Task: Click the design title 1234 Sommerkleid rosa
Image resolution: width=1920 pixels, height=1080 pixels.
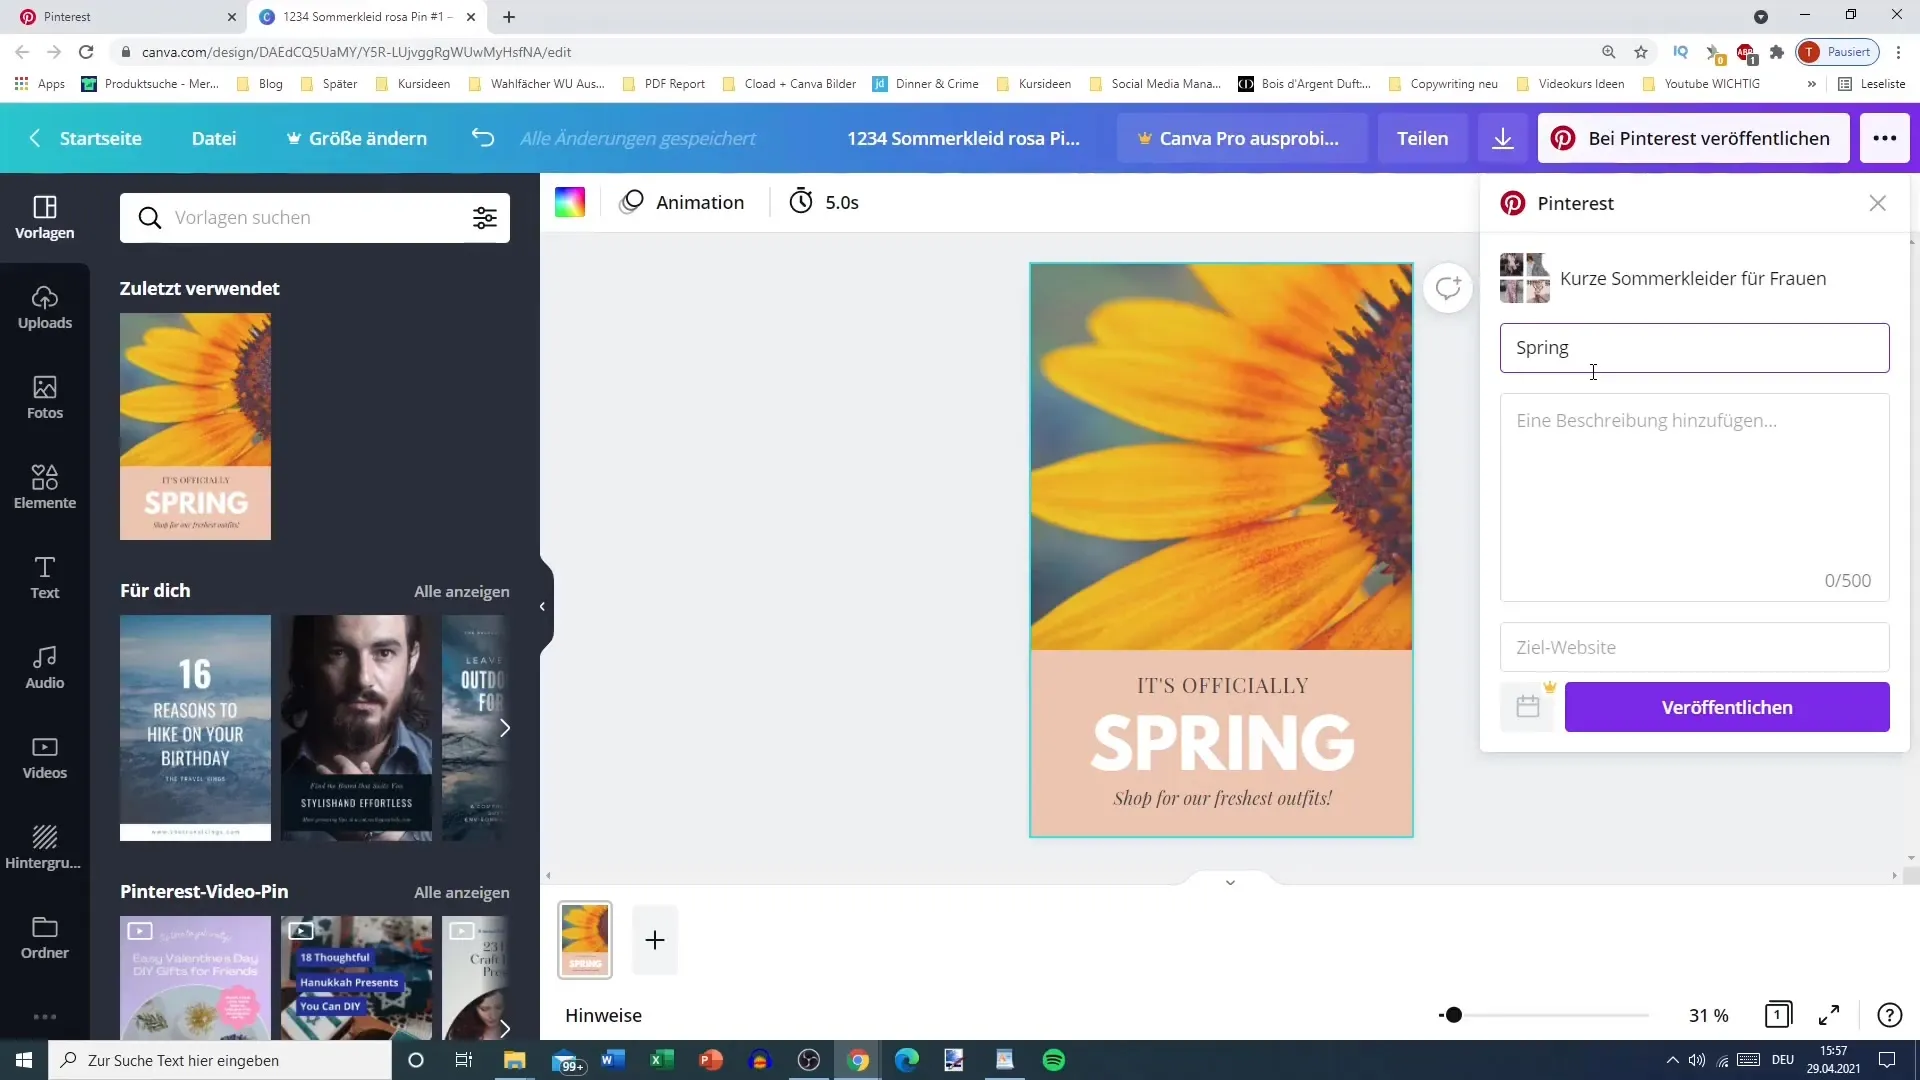Action: (x=963, y=138)
